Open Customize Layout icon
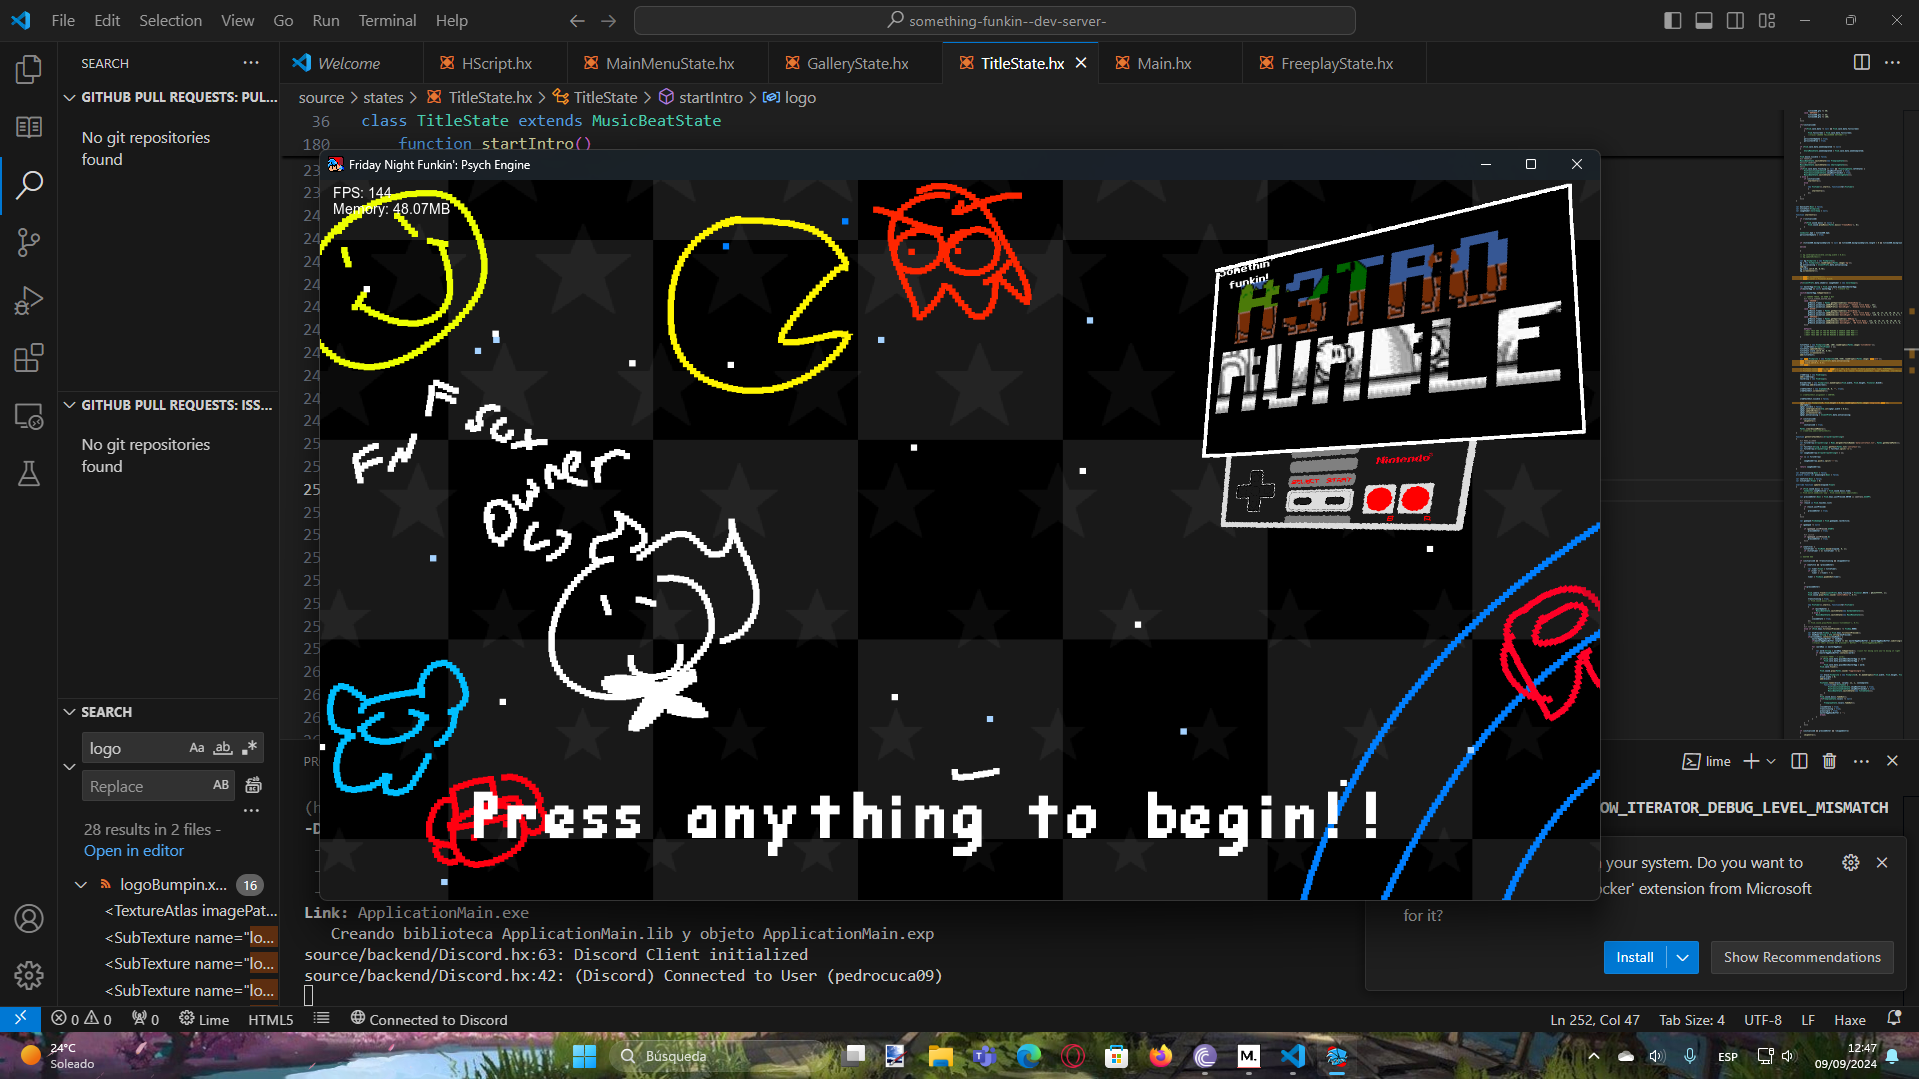This screenshot has width=1919, height=1079. click(1767, 20)
